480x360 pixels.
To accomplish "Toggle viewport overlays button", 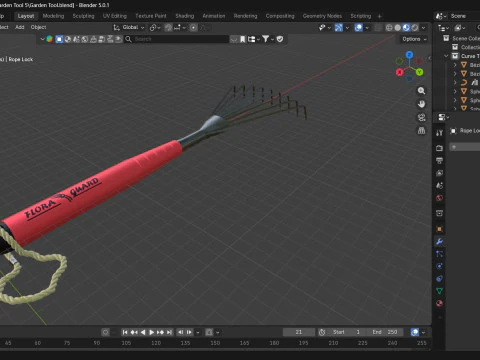I will tap(359, 28).
